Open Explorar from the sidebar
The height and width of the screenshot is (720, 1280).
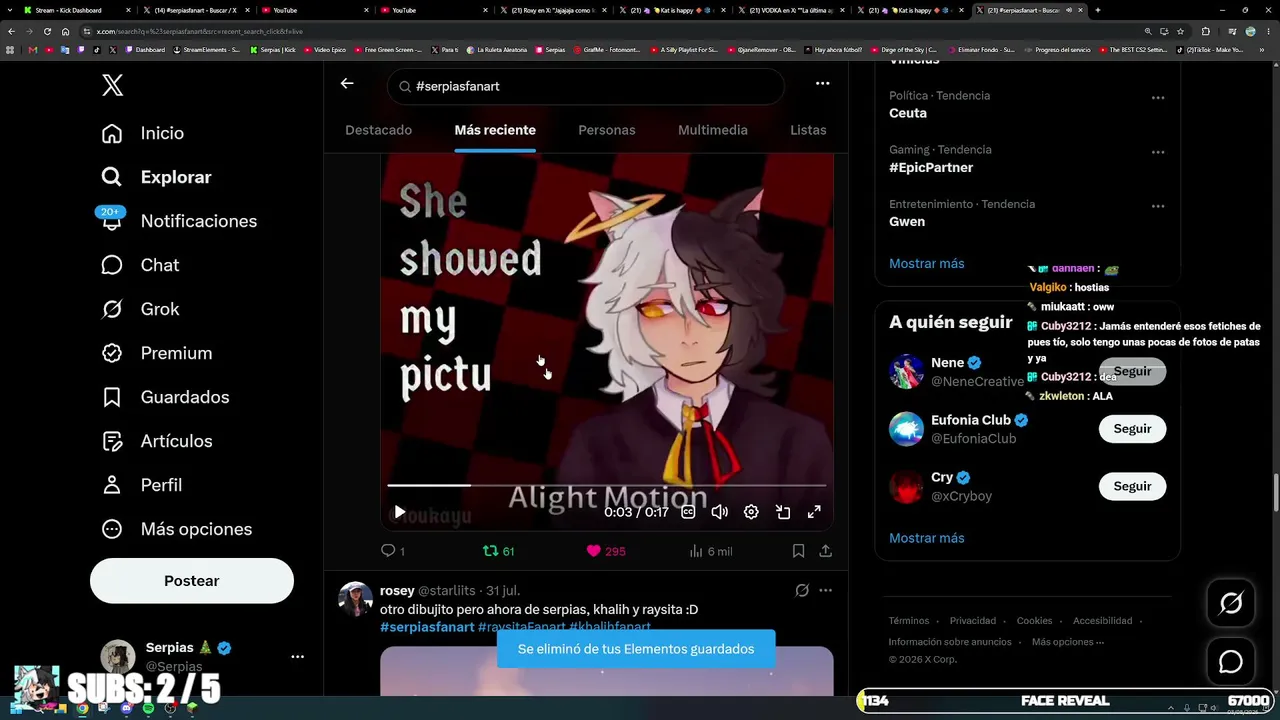156,177
